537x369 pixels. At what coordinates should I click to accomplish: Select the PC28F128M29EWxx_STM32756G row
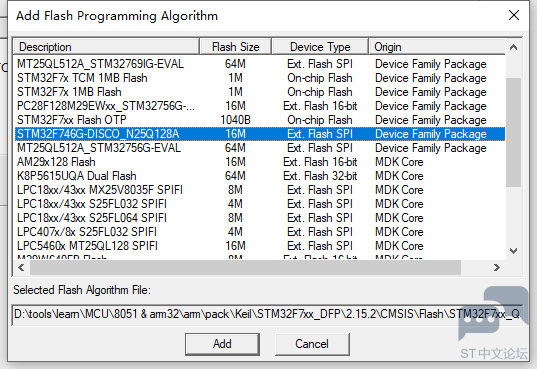coord(260,106)
